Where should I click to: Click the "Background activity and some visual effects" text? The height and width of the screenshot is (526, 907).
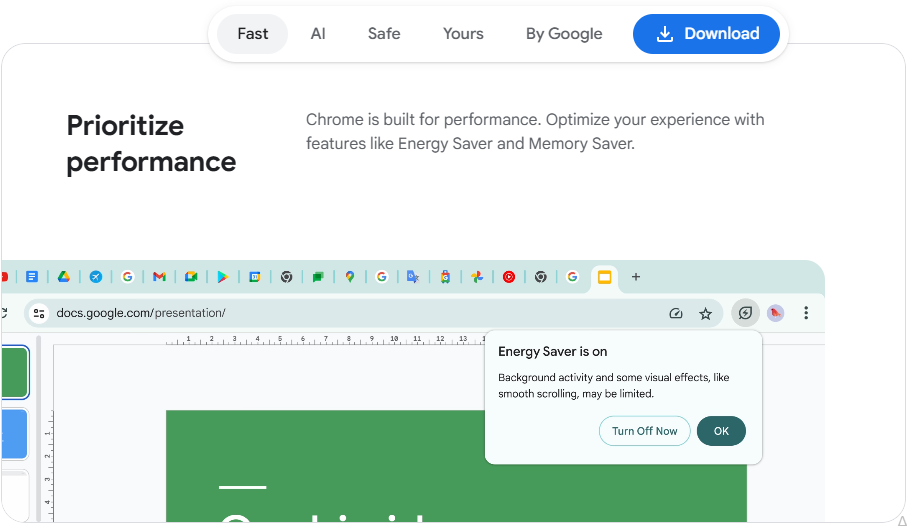coord(614,385)
